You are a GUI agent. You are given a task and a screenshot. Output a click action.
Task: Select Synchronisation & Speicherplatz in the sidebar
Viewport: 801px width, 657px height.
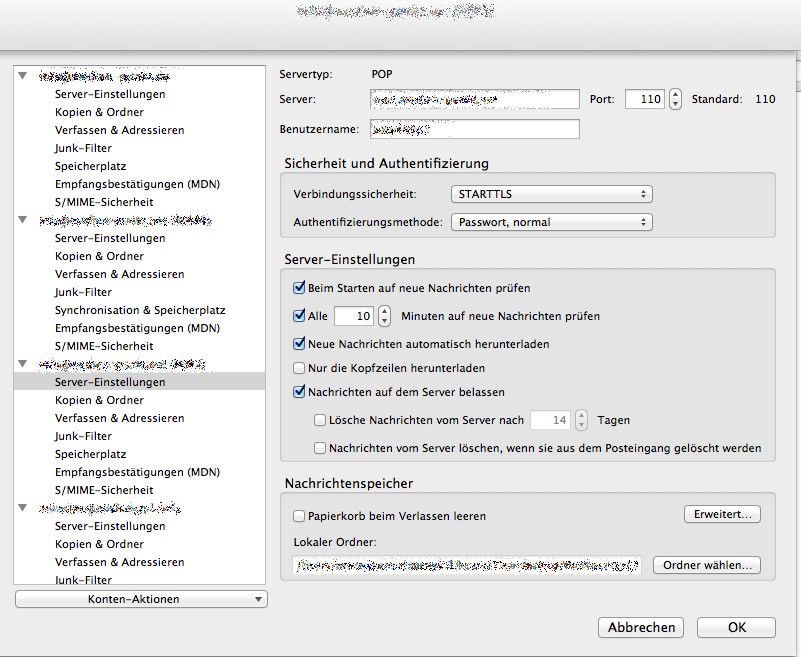tap(140, 310)
